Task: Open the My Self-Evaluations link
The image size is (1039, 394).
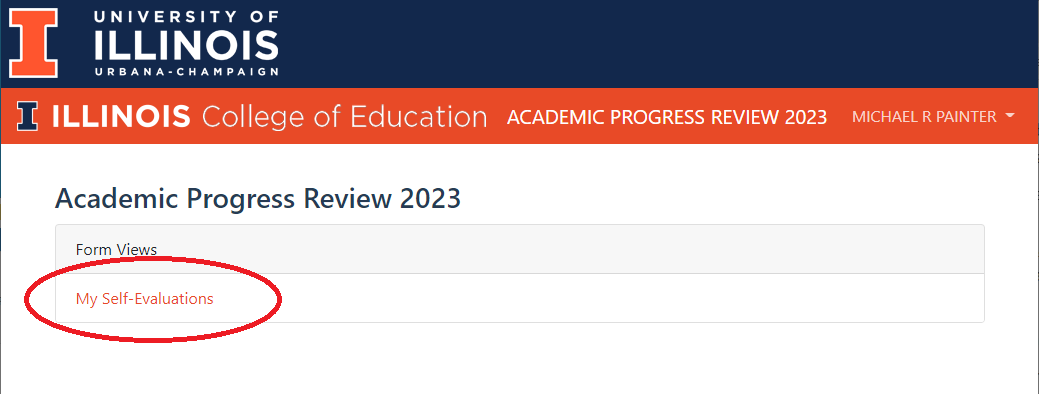Action: click(144, 299)
